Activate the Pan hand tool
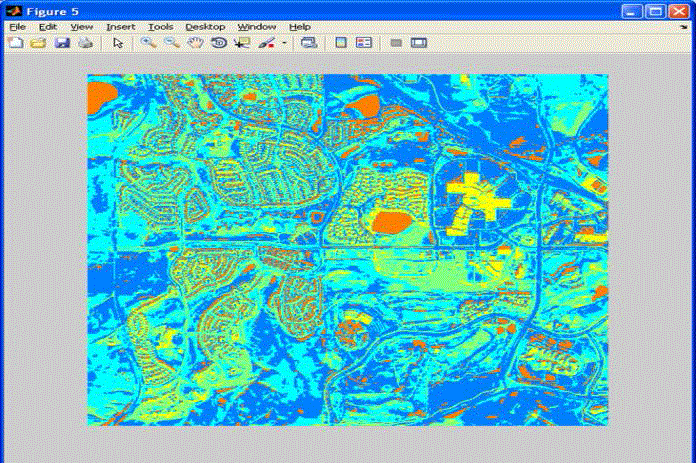696x463 pixels. [196, 43]
